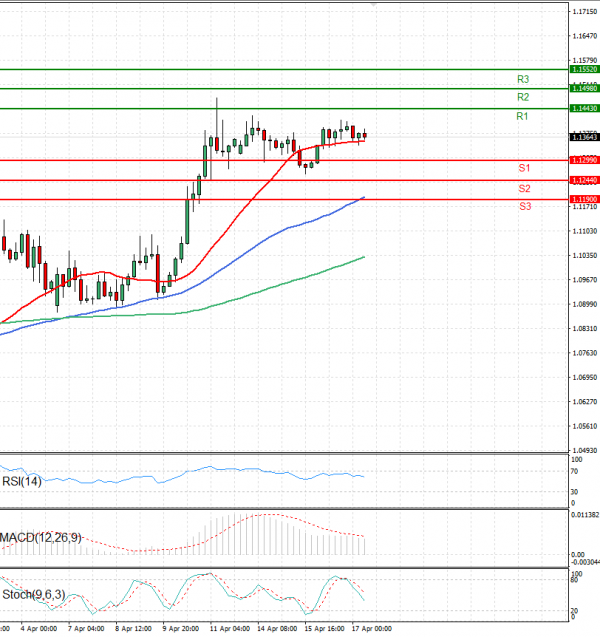Select the 1.14430 price tag
Screen dimensions: 600x637
tap(583, 108)
